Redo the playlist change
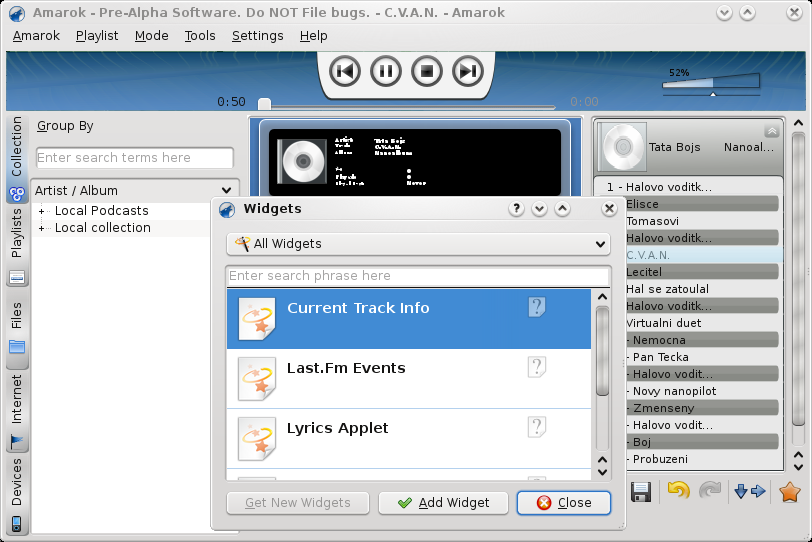The image size is (812, 542). coord(710,490)
